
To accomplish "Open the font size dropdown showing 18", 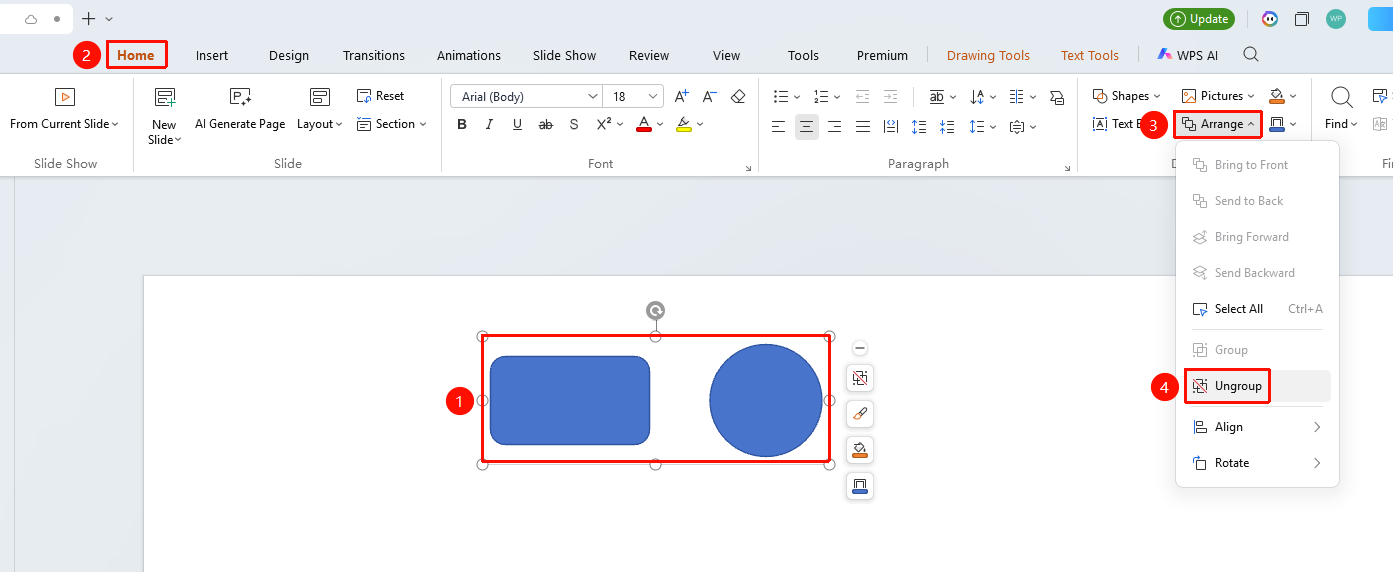I will tap(654, 96).
